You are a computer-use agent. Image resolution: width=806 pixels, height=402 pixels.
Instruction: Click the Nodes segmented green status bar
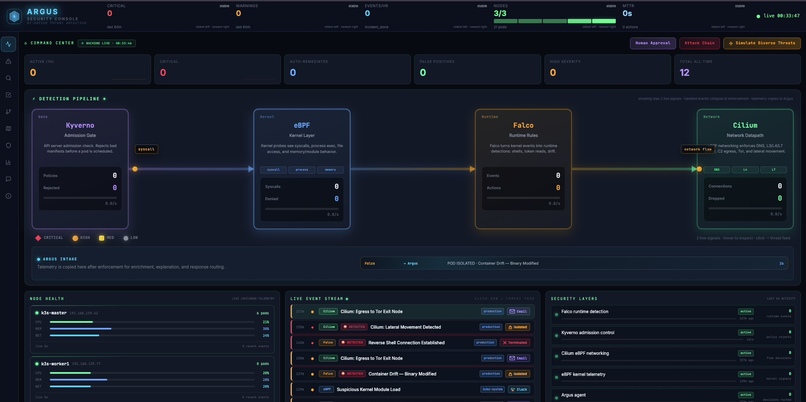click(555, 21)
